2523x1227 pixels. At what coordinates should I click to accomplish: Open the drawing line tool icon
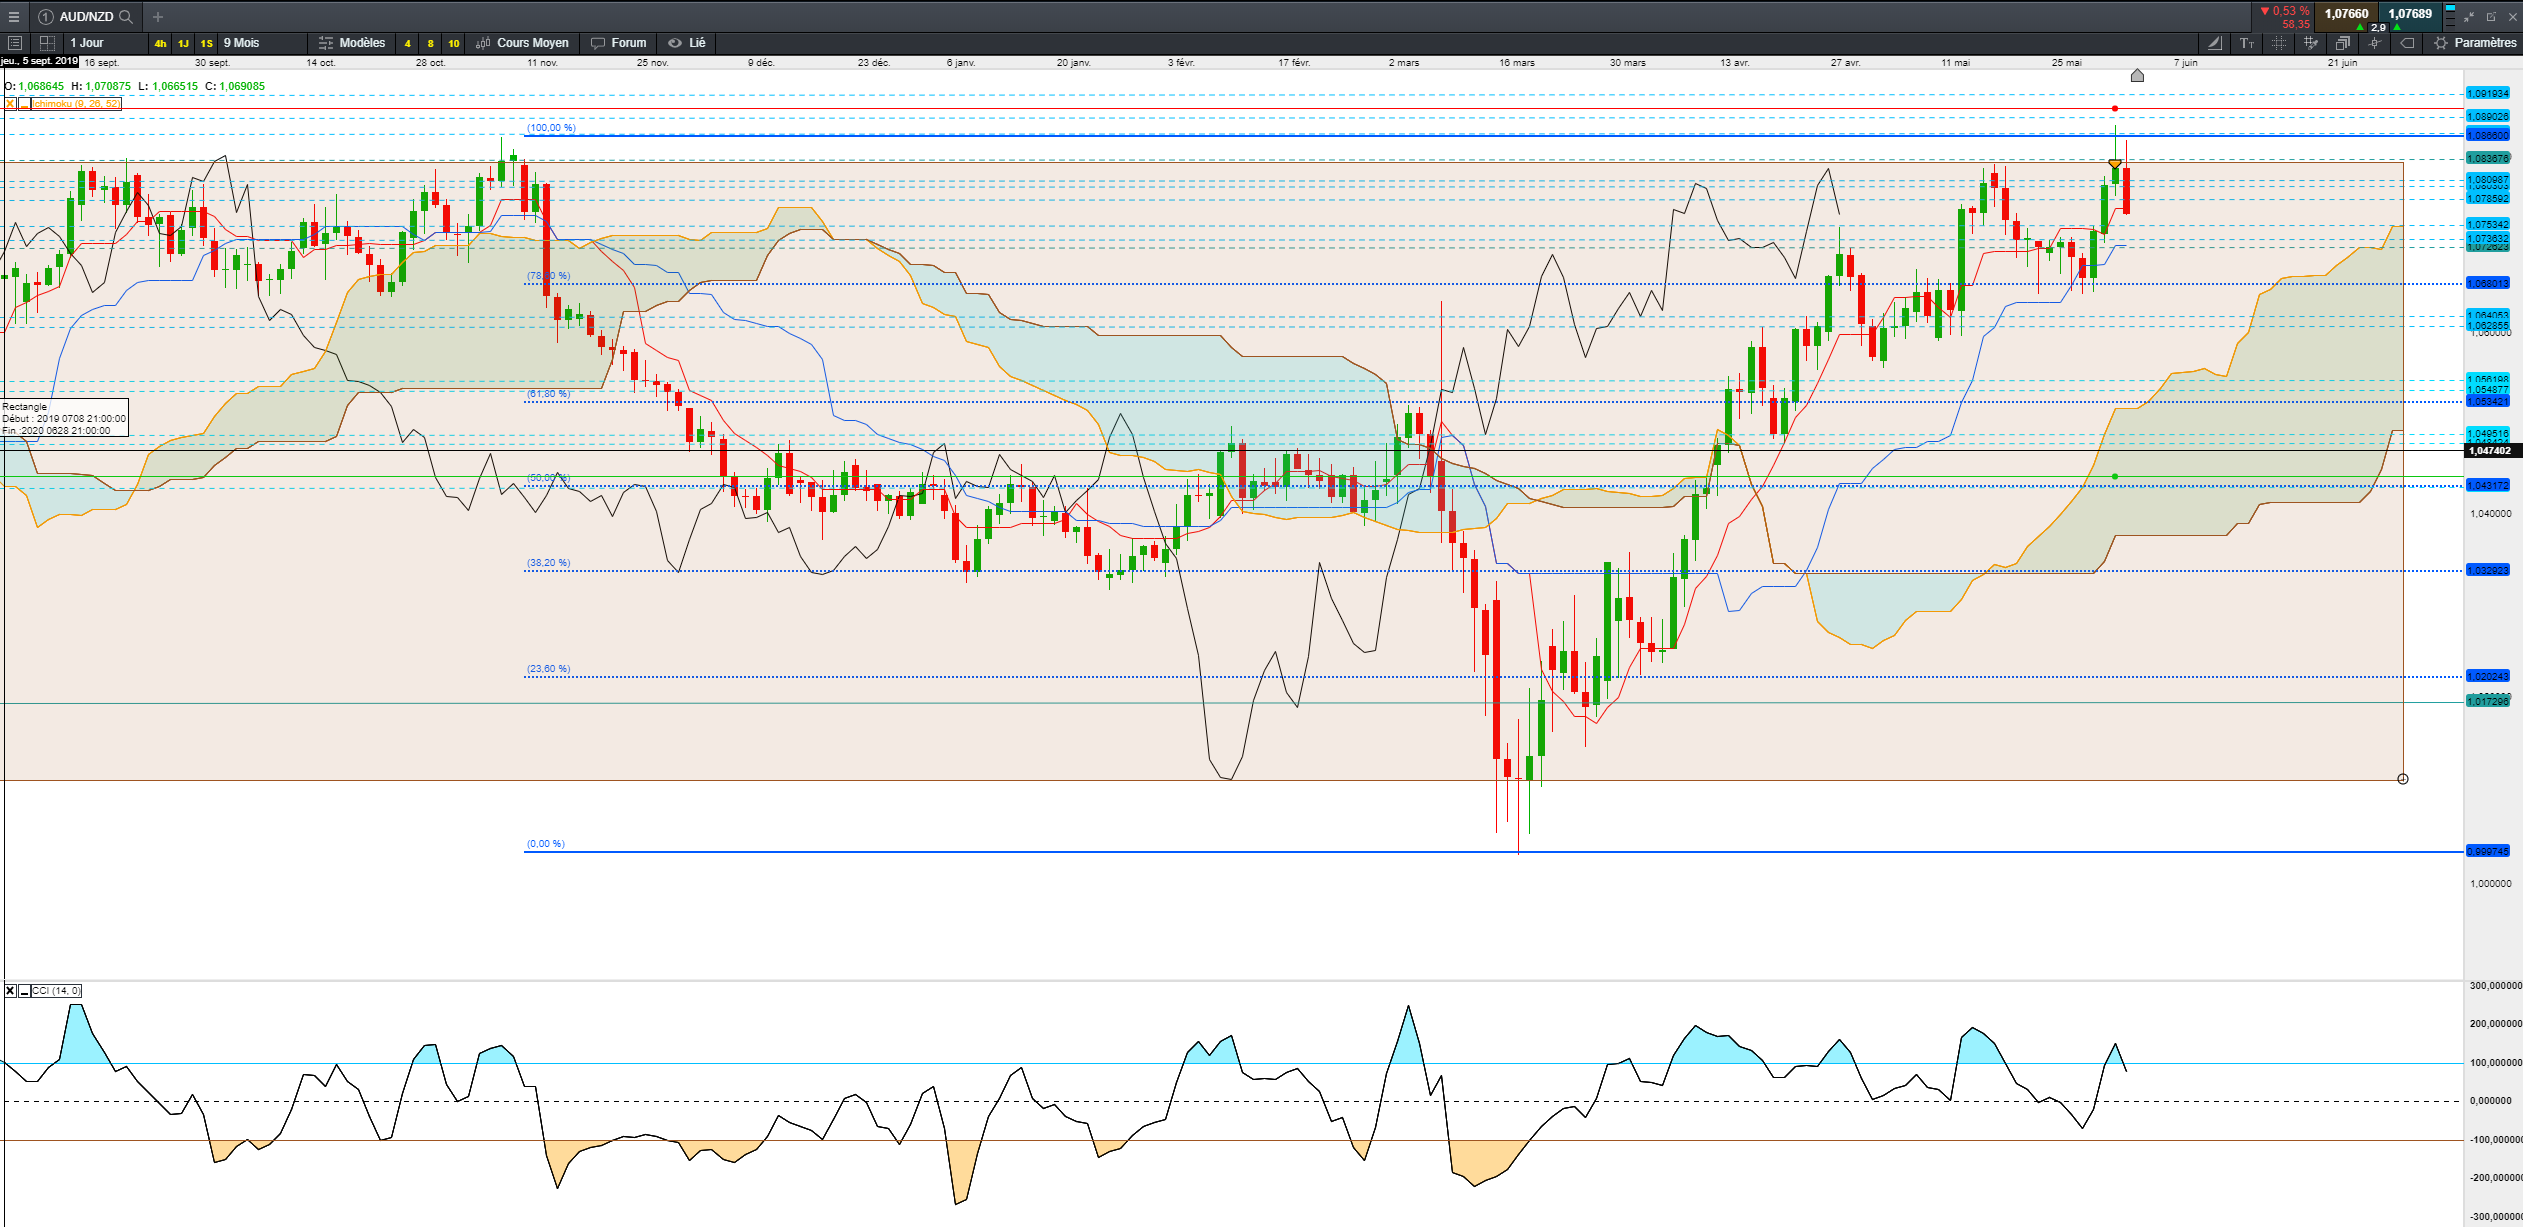coord(2215,43)
